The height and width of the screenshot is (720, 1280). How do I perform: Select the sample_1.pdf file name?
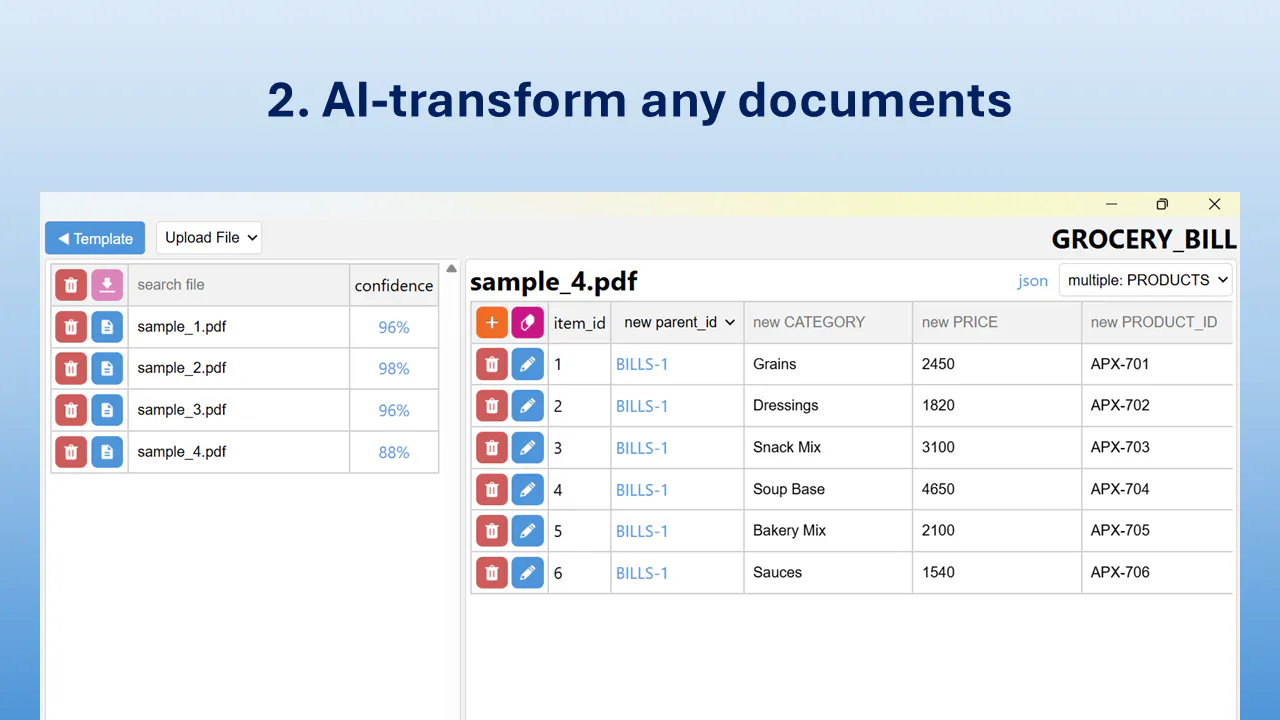tap(182, 327)
